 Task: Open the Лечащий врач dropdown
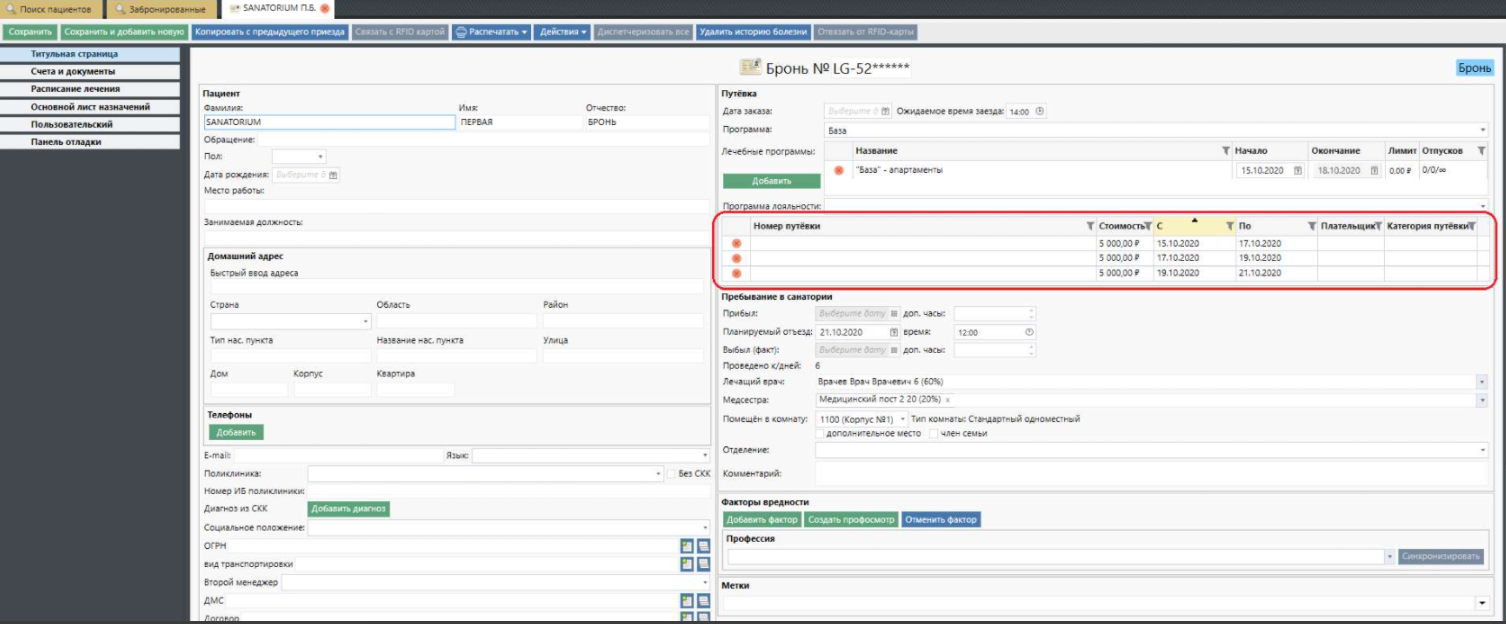(x=1481, y=382)
